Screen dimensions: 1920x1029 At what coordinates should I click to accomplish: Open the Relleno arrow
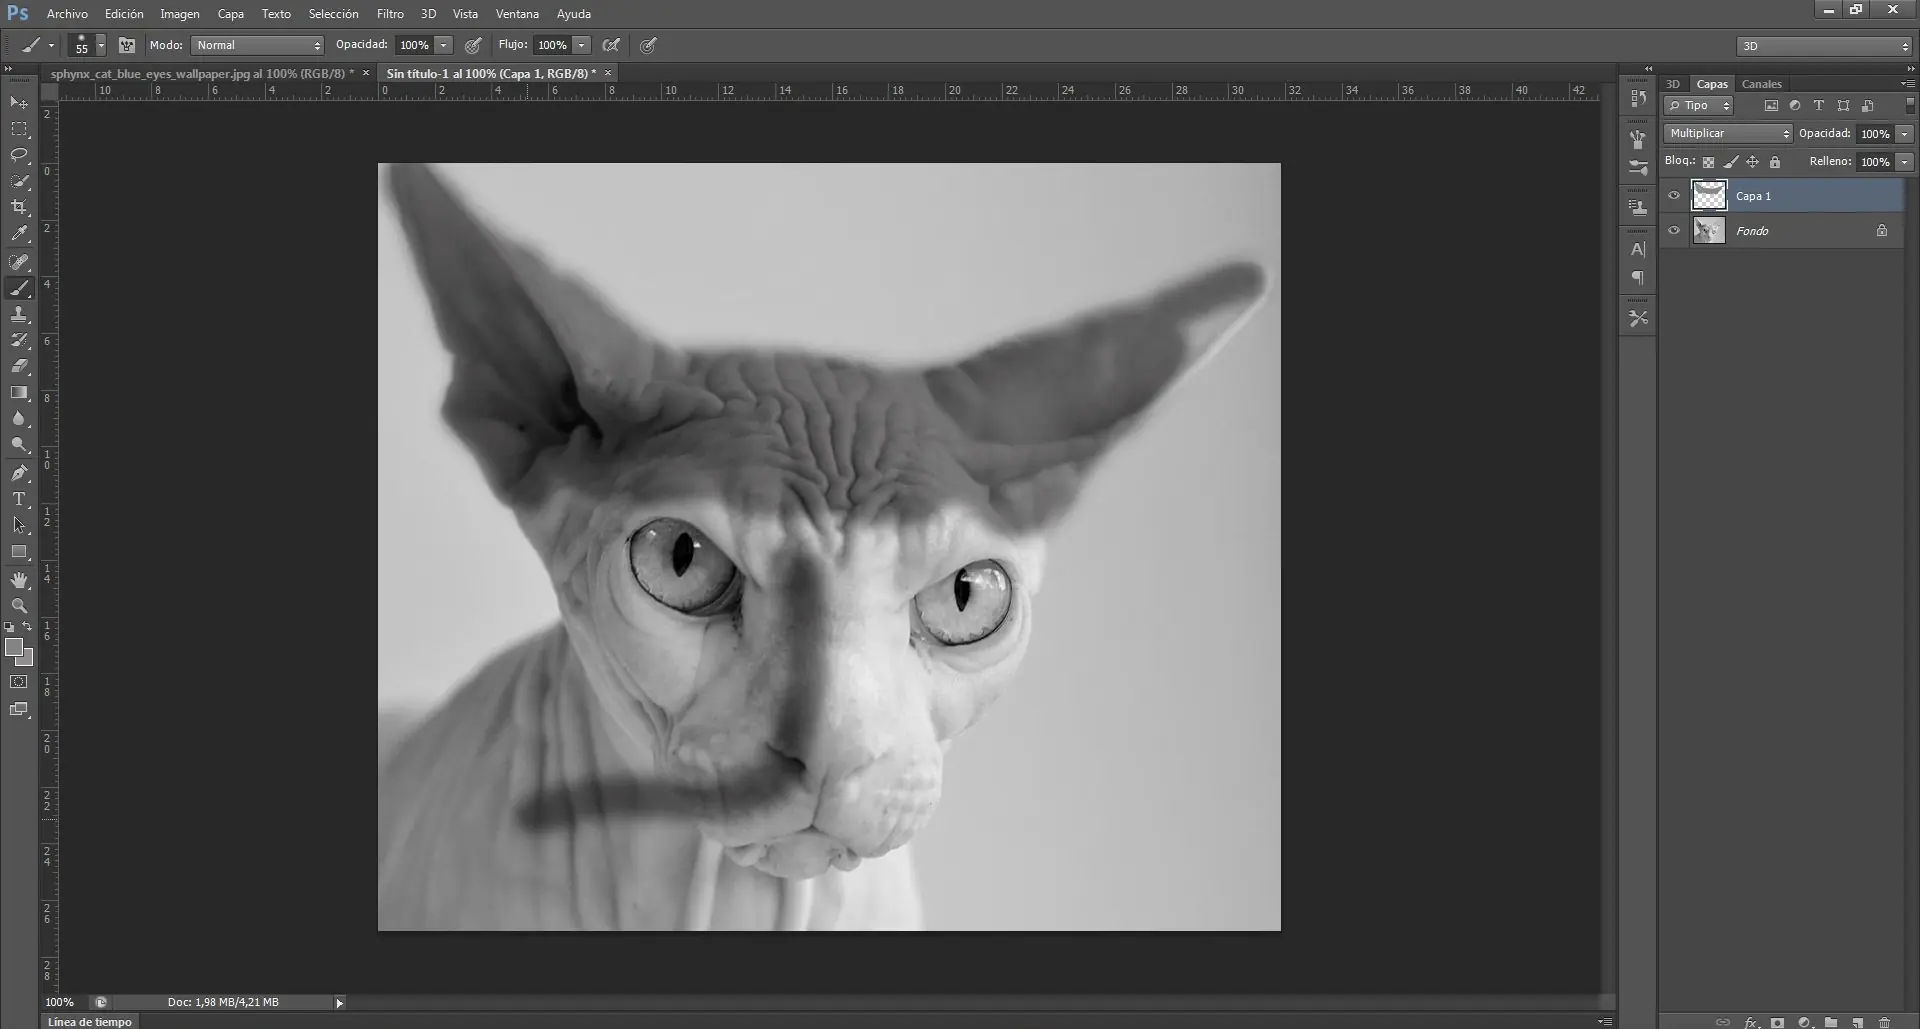1905,162
